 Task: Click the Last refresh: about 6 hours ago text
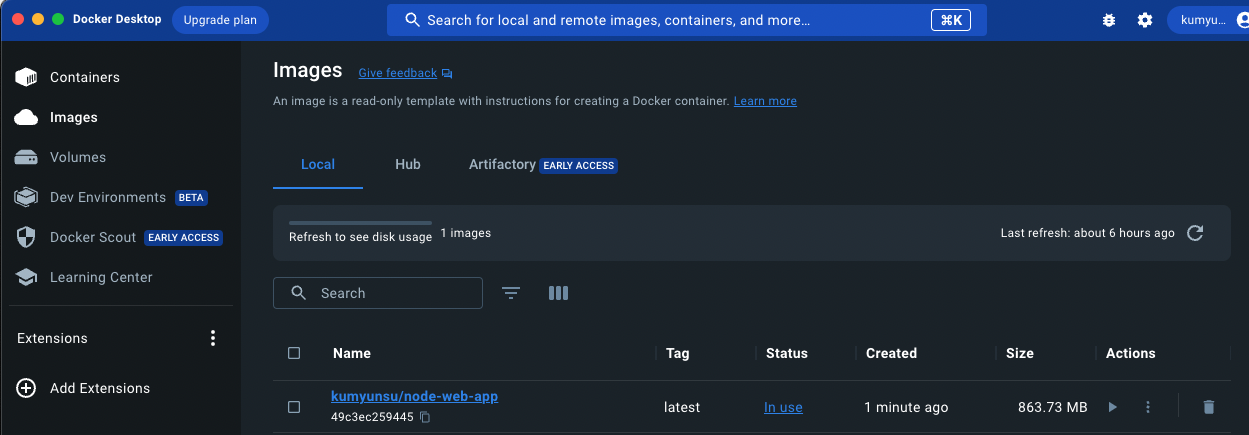(1088, 233)
